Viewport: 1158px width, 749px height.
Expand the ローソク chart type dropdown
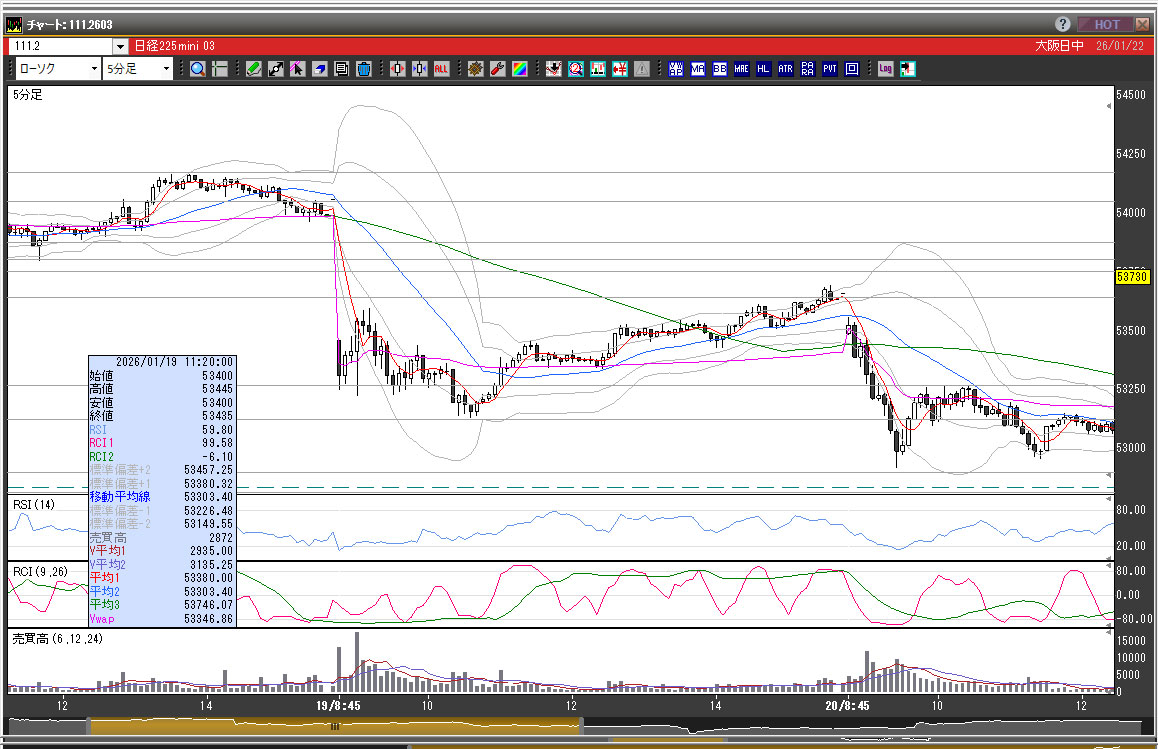point(94,69)
